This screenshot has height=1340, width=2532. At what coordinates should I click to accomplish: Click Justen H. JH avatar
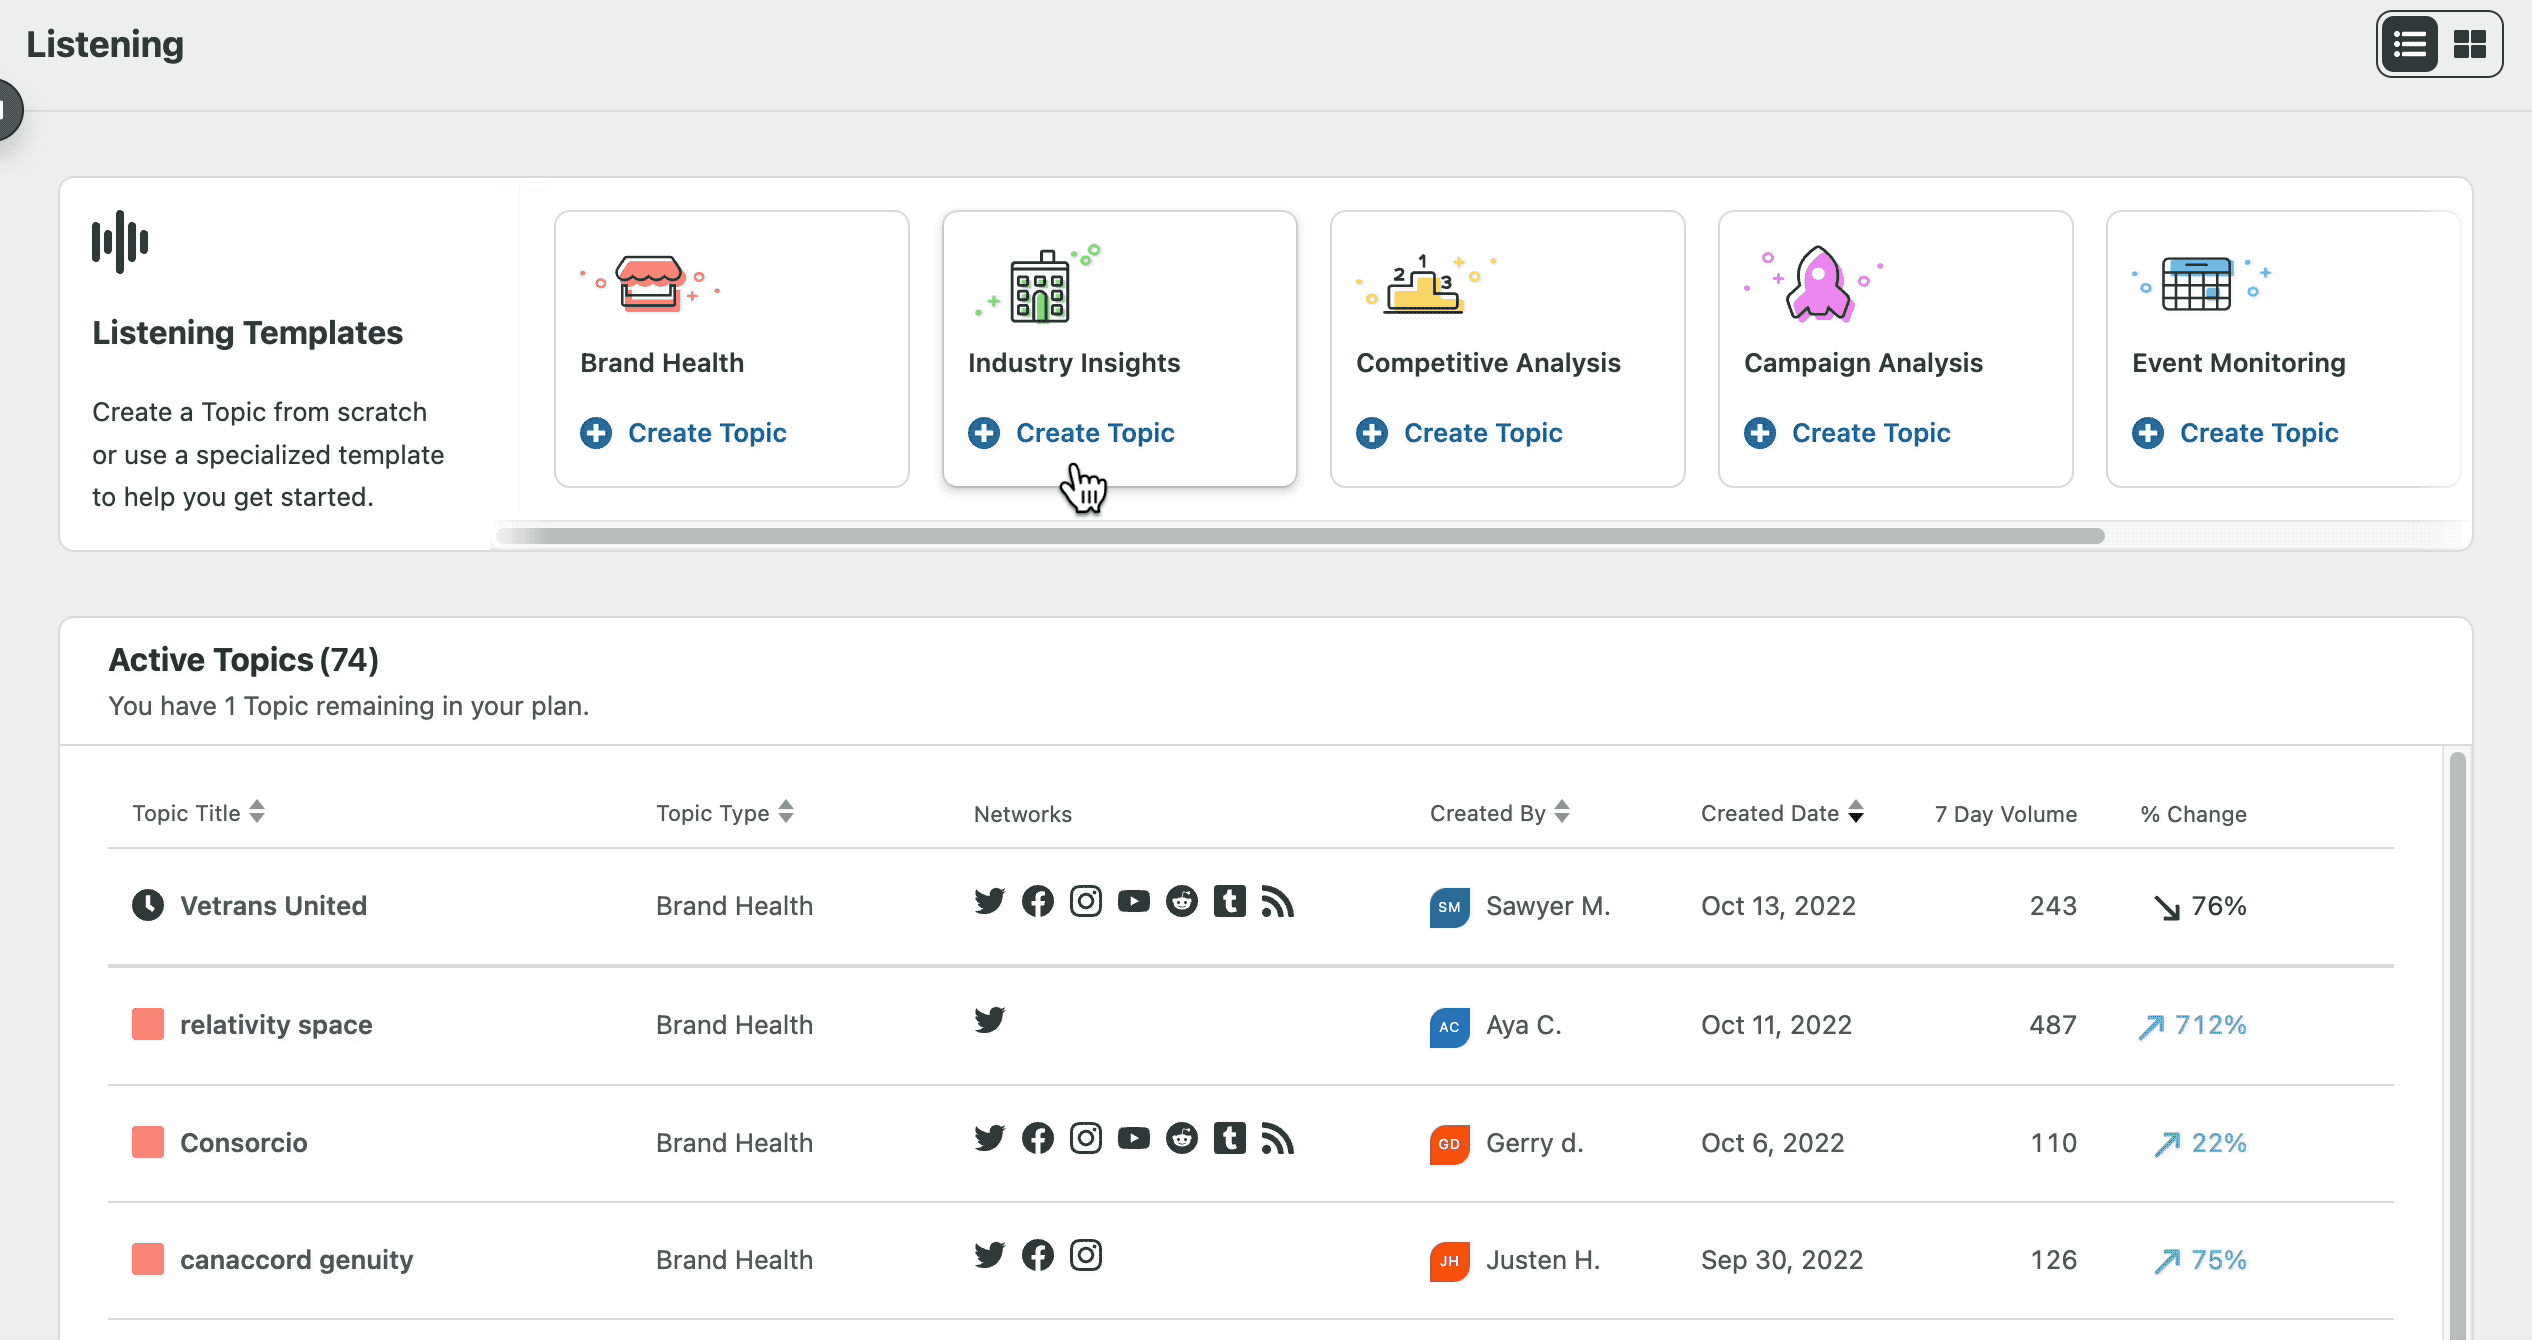coord(1449,1261)
